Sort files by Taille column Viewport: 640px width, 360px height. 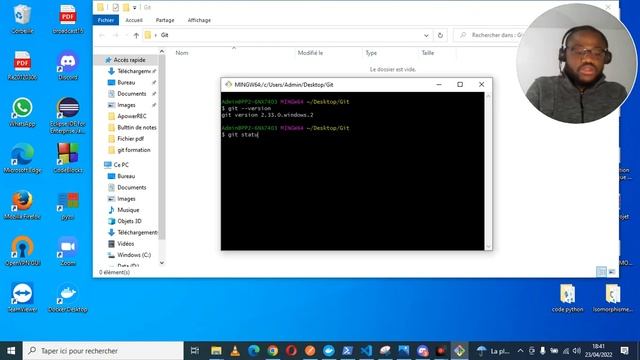[x=428, y=53]
